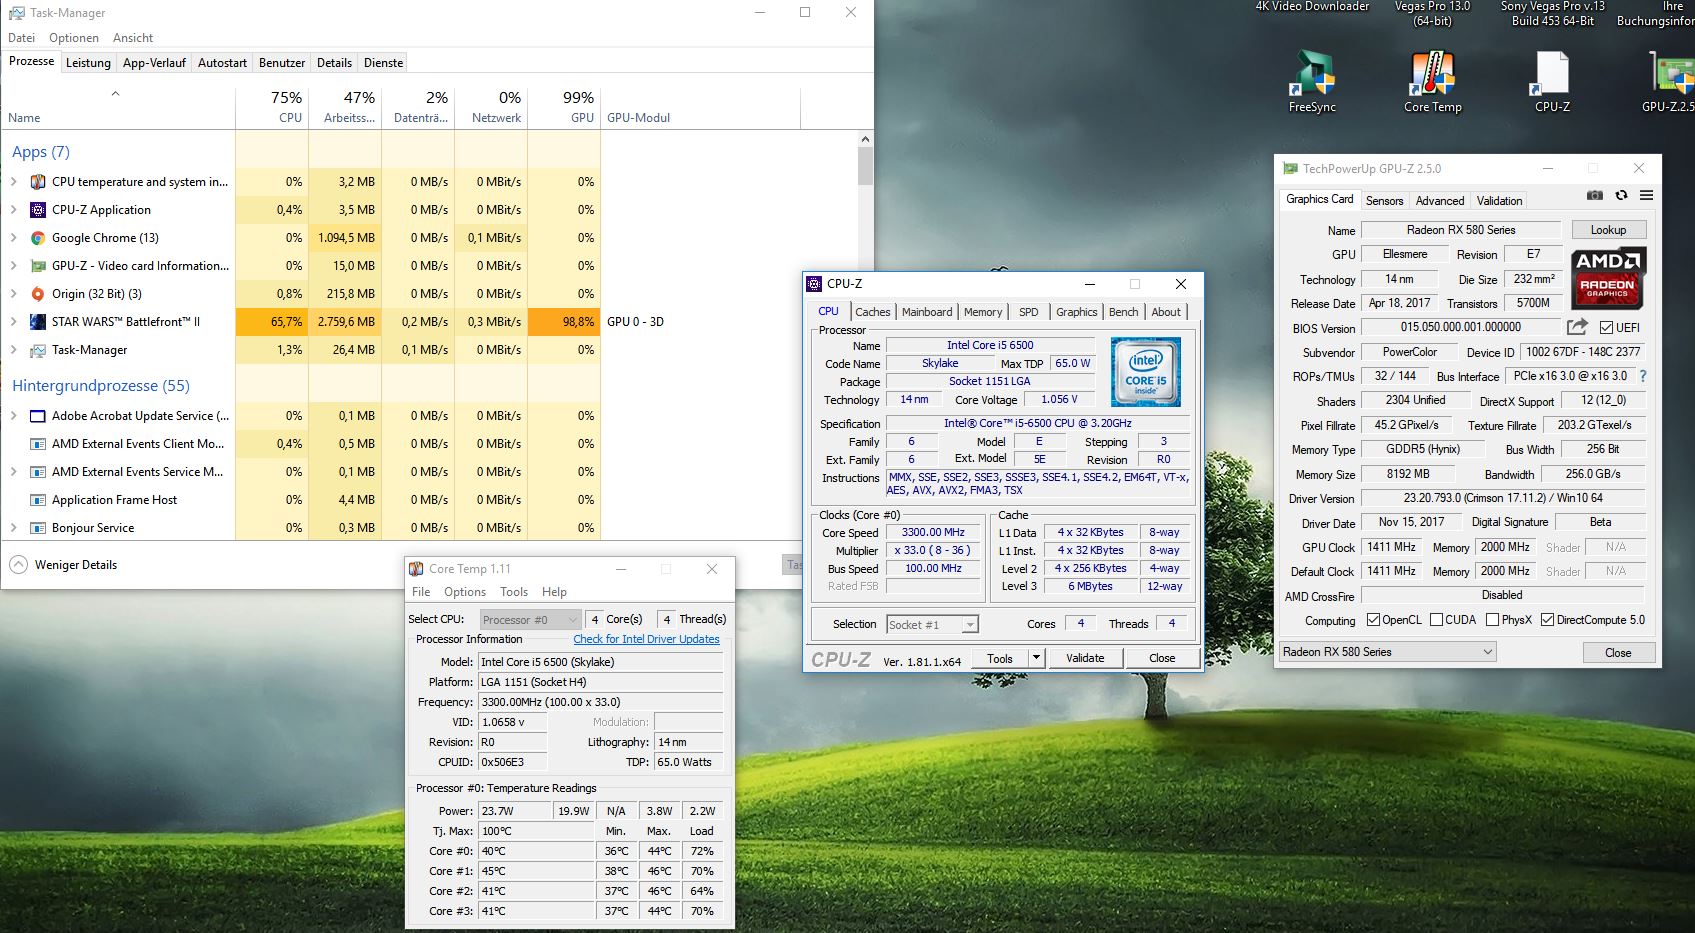The image size is (1695, 933).
Task: Open the Processor #0 dropdown in Core Temp
Action: (530, 620)
